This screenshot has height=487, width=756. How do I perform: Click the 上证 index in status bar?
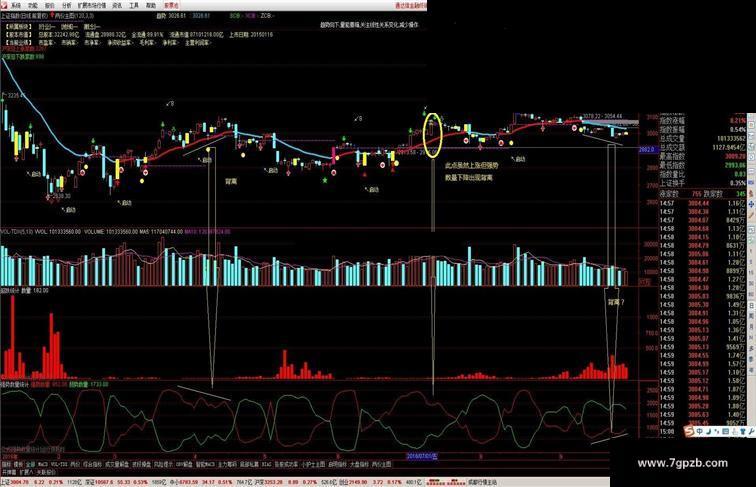click(5, 482)
